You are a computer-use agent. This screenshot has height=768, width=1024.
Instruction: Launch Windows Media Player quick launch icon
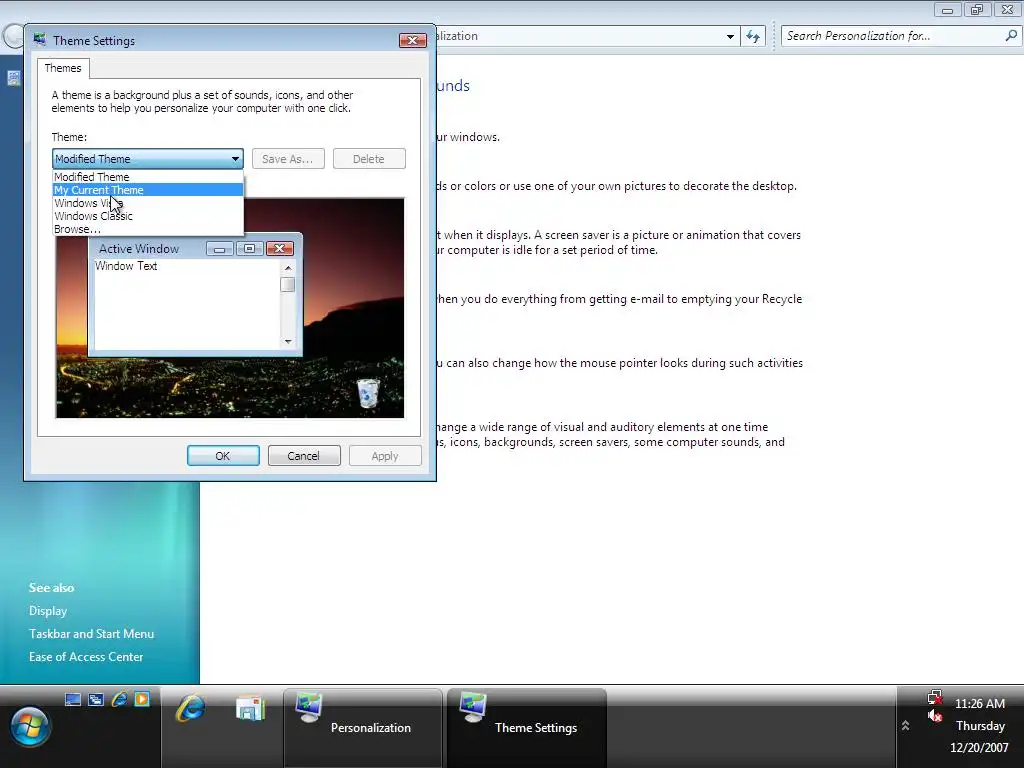(142, 699)
